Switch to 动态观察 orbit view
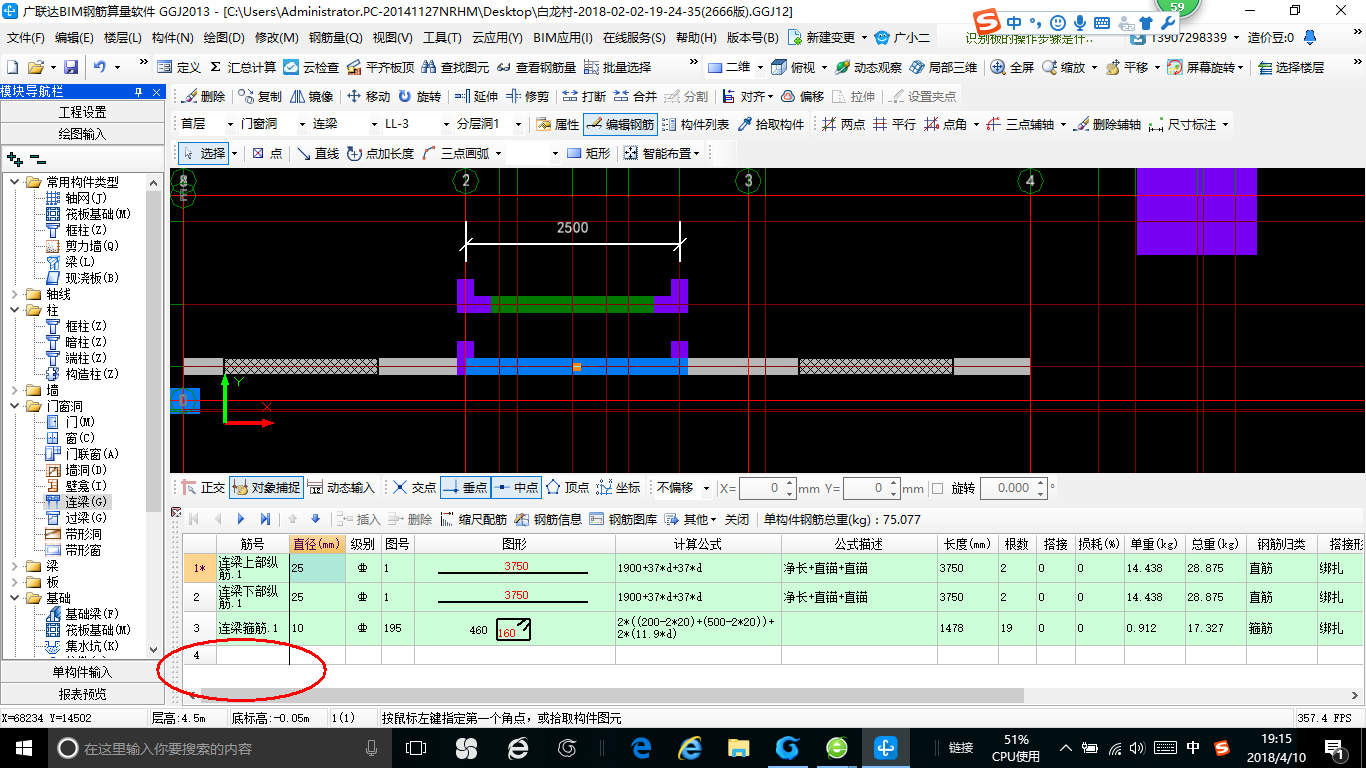The height and width of the screenshot is (768, 1366). [x=870, y=67]
